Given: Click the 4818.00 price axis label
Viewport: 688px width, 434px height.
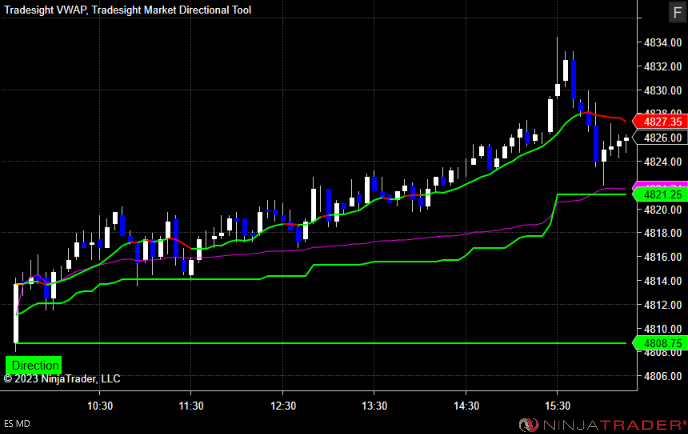Looking at the screenshot, I should click(663, 233).
